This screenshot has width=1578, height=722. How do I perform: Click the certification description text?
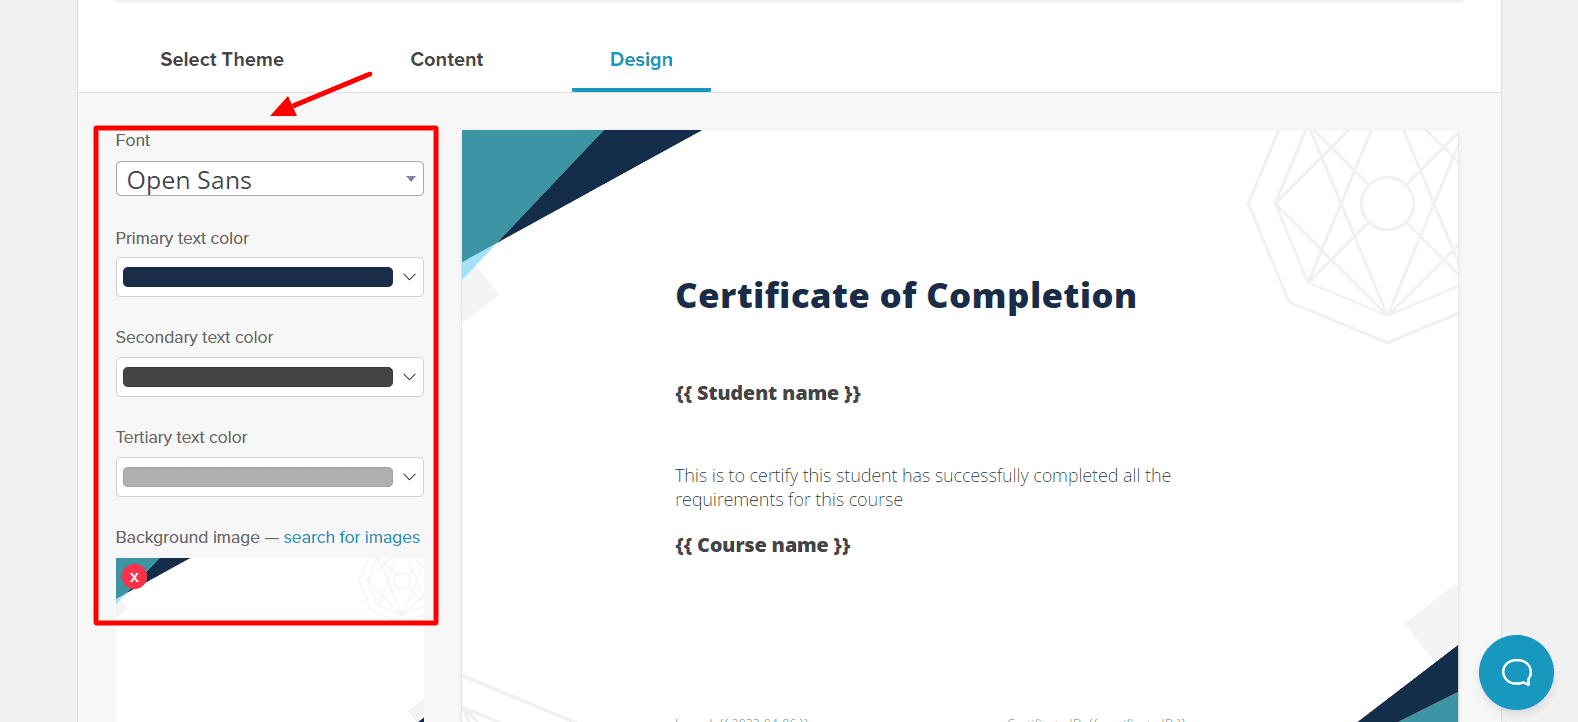coord(922,487)
